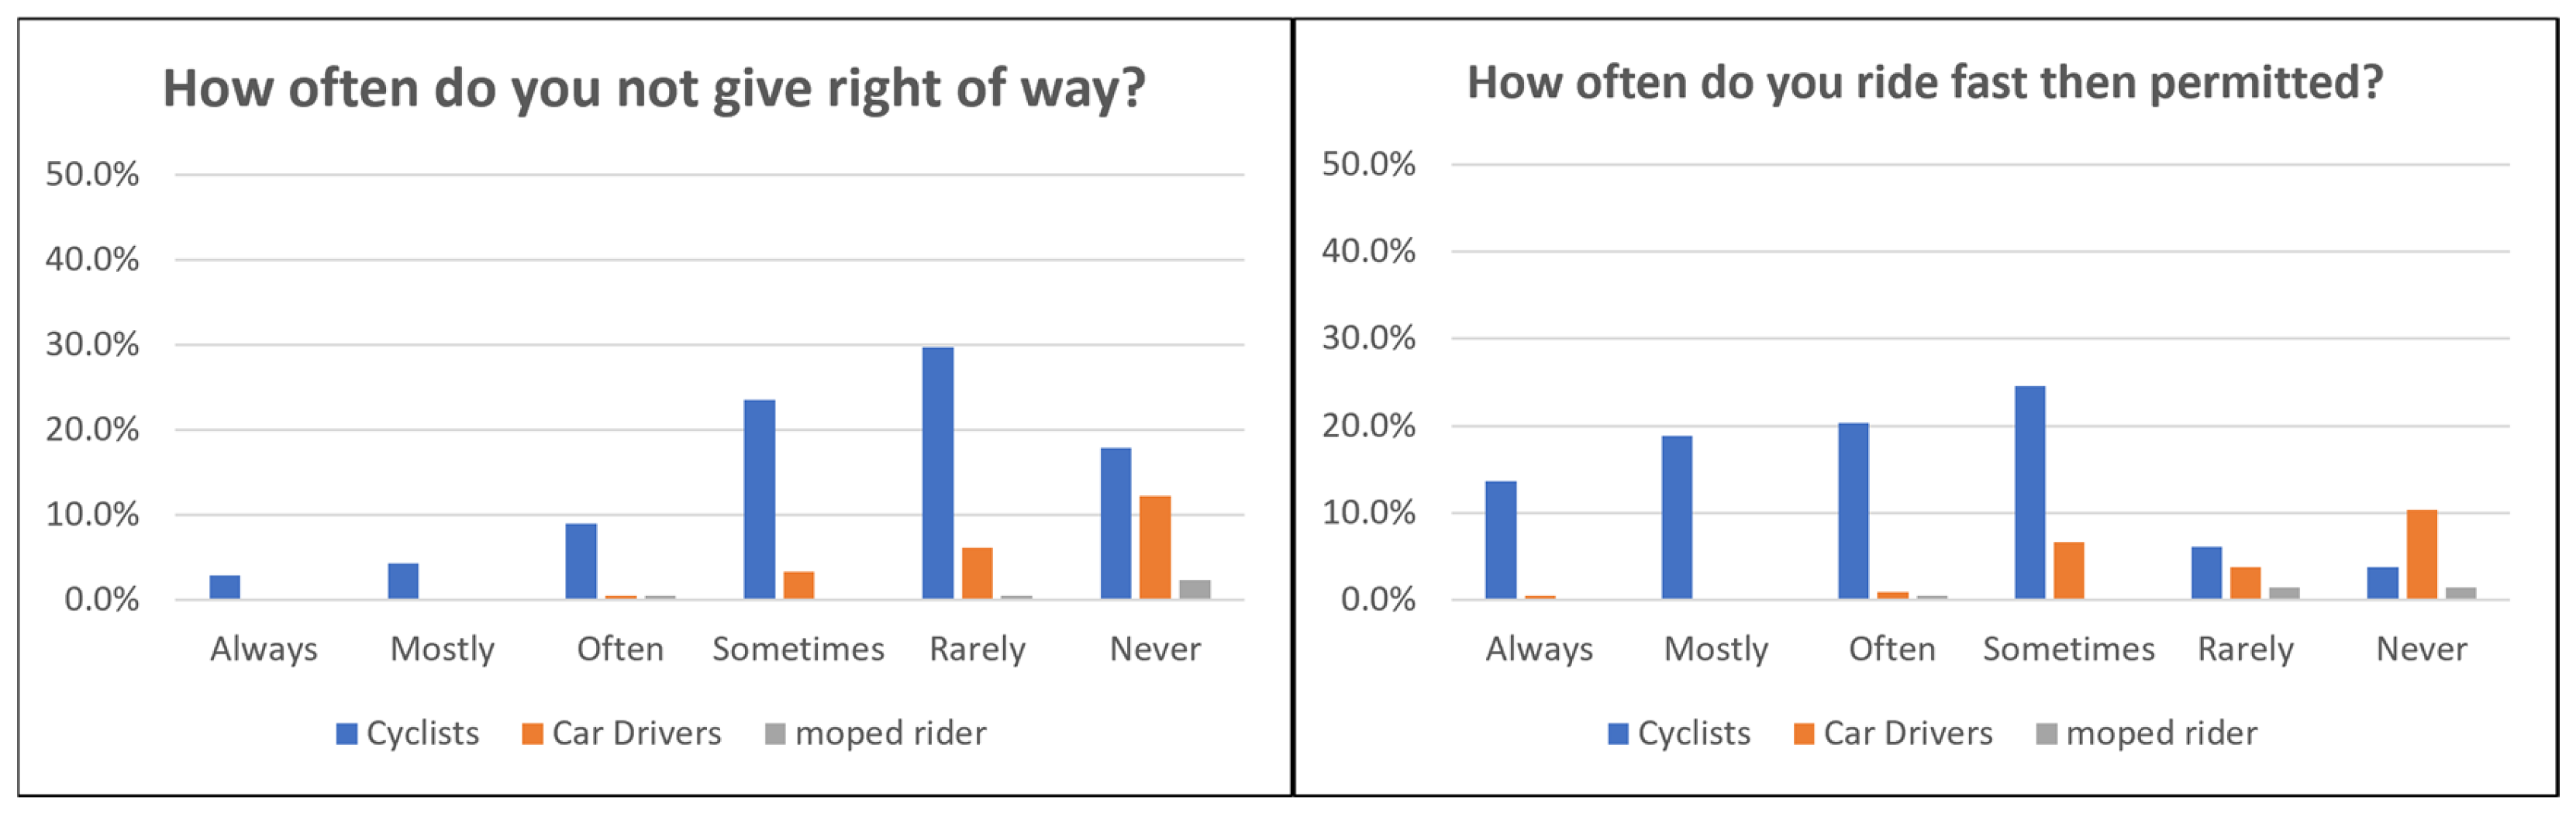Click the tallest blue Rarely bar in the right-of-way chart
2576x817 pixels.
(x=937, y=472)
